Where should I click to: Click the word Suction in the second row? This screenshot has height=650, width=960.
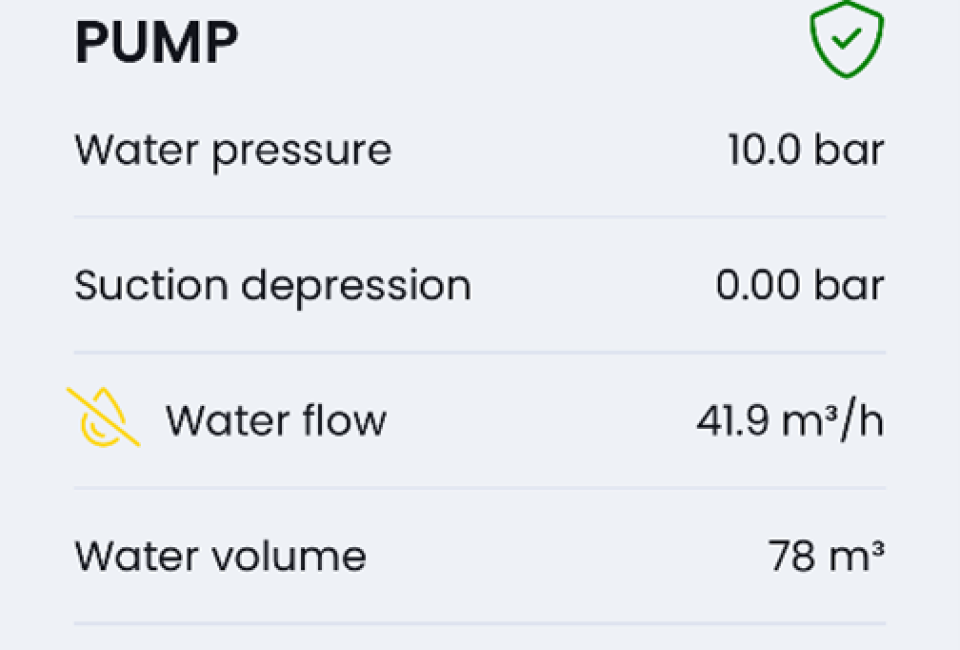(152, 286)
